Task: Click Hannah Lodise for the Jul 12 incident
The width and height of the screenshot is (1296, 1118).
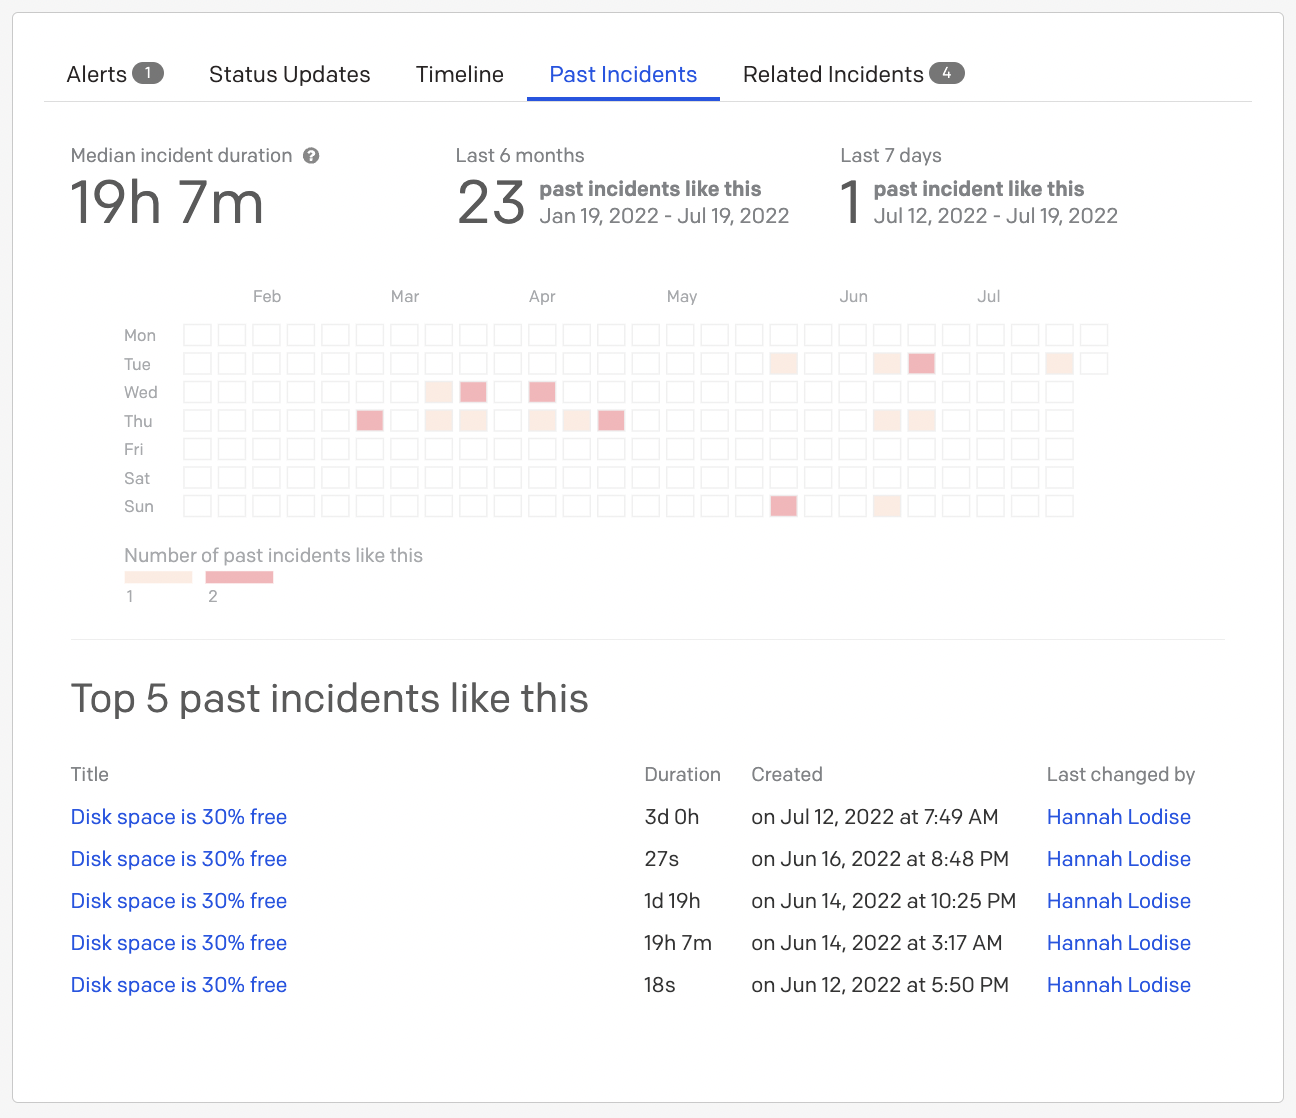Action: tap(1118, 817)
